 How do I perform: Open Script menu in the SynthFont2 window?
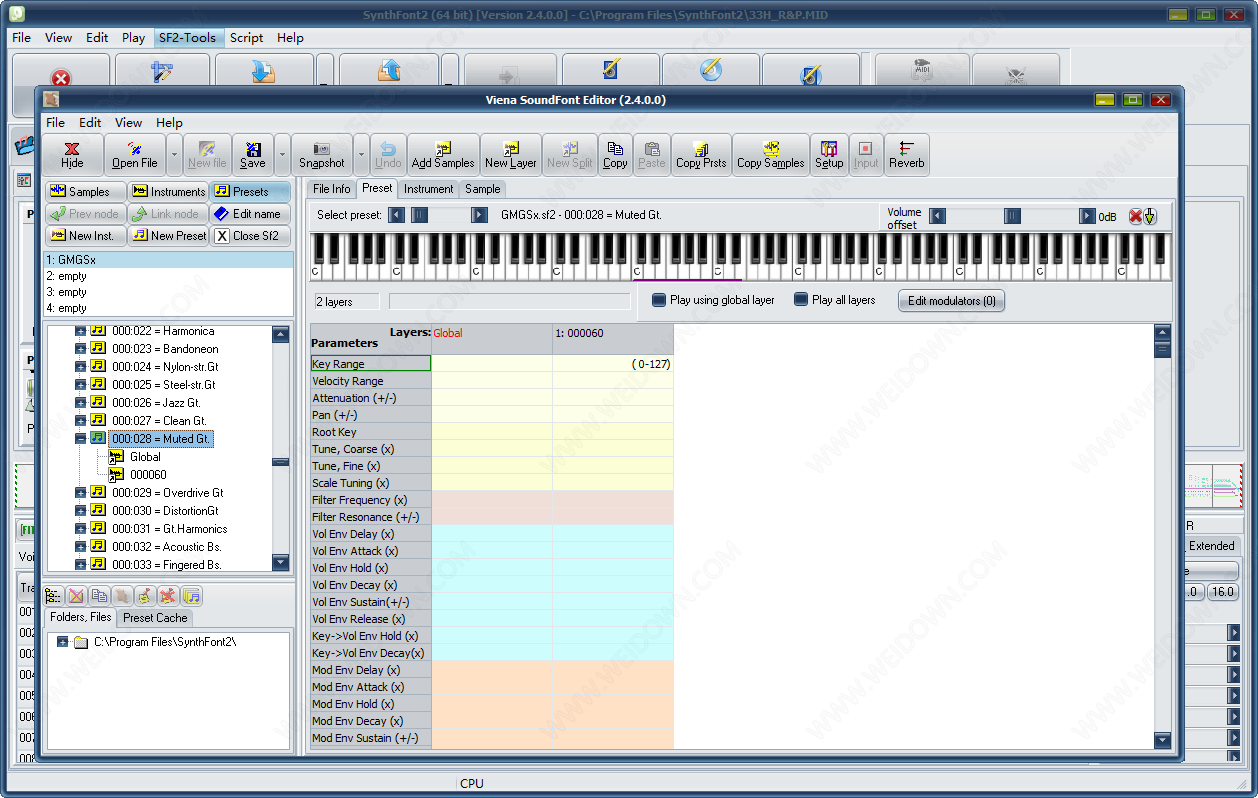[x=246, y=37]
